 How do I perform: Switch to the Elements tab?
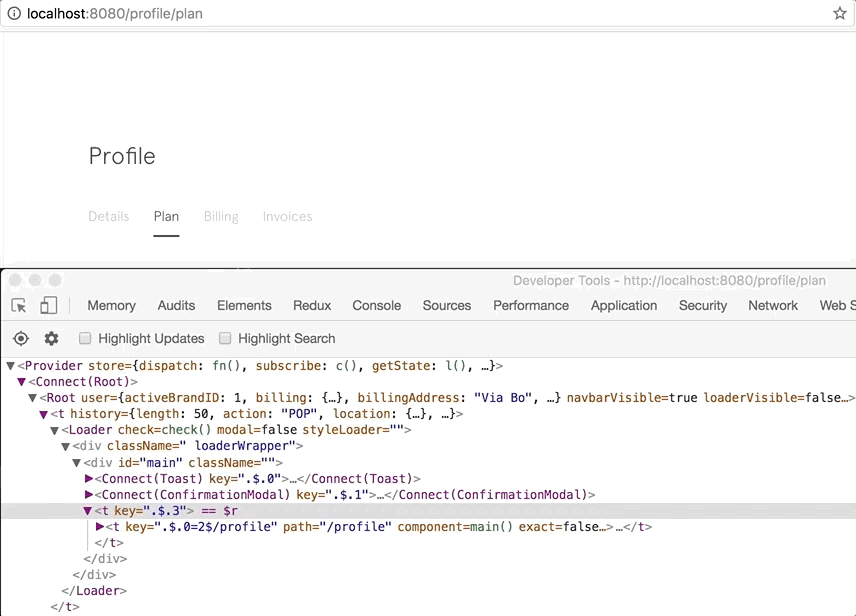coord(244,305)
